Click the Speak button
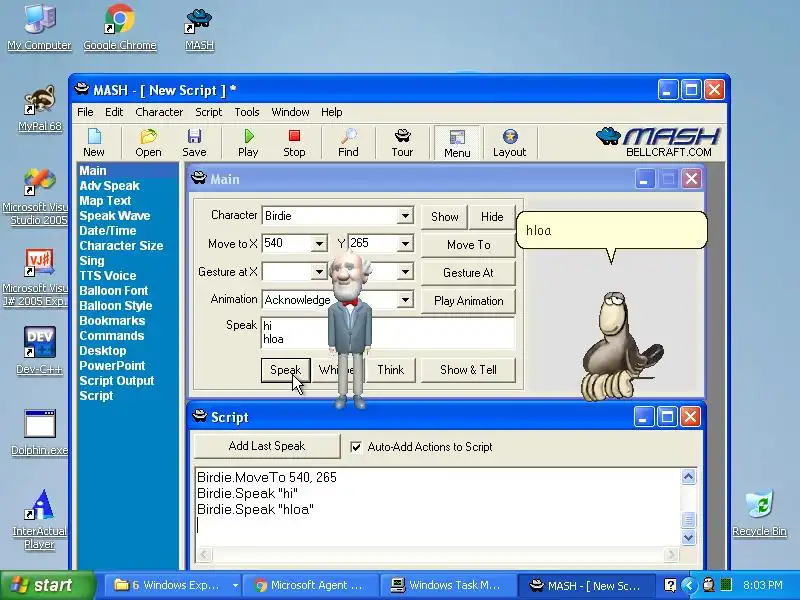800x600 pixels. pos(286,370)
